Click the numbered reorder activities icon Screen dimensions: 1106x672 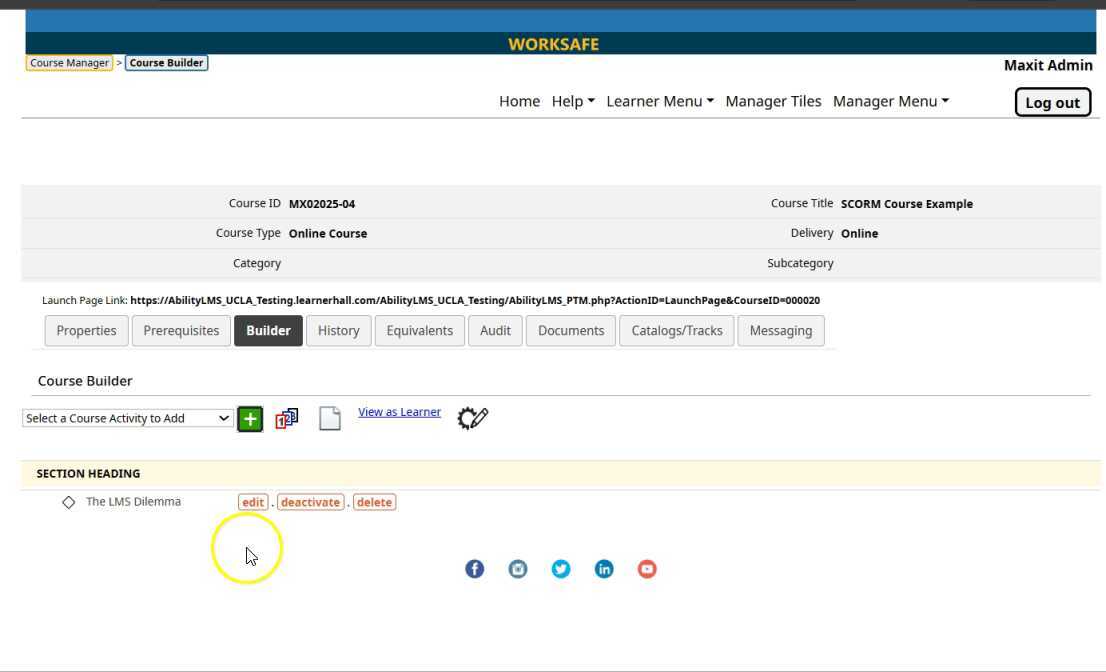(x=287, y=419)
